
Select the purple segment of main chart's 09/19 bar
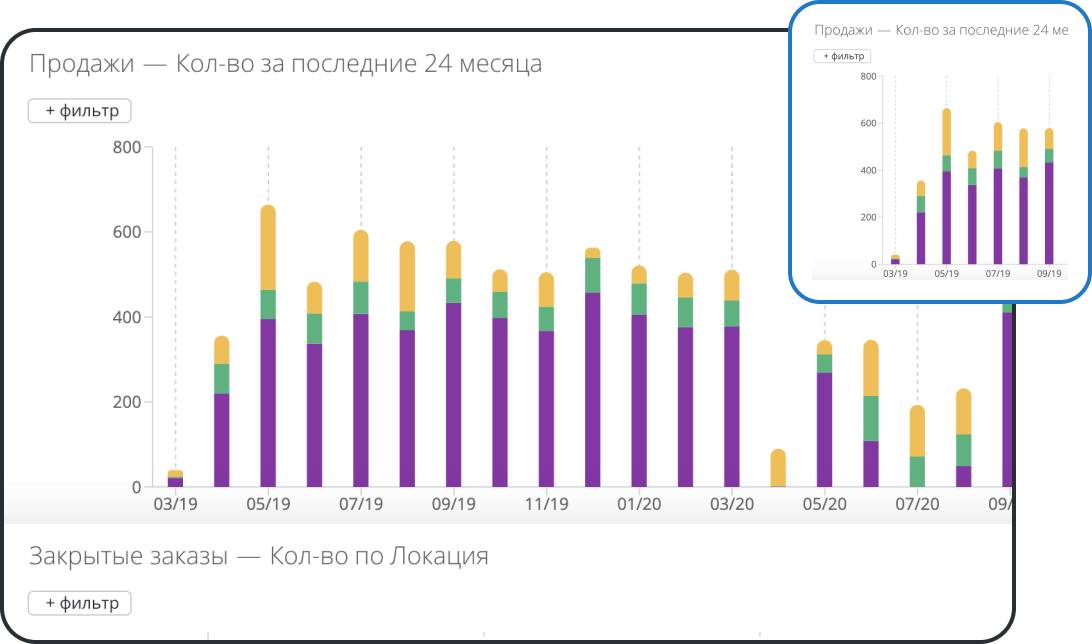click(x=454, y=395)
